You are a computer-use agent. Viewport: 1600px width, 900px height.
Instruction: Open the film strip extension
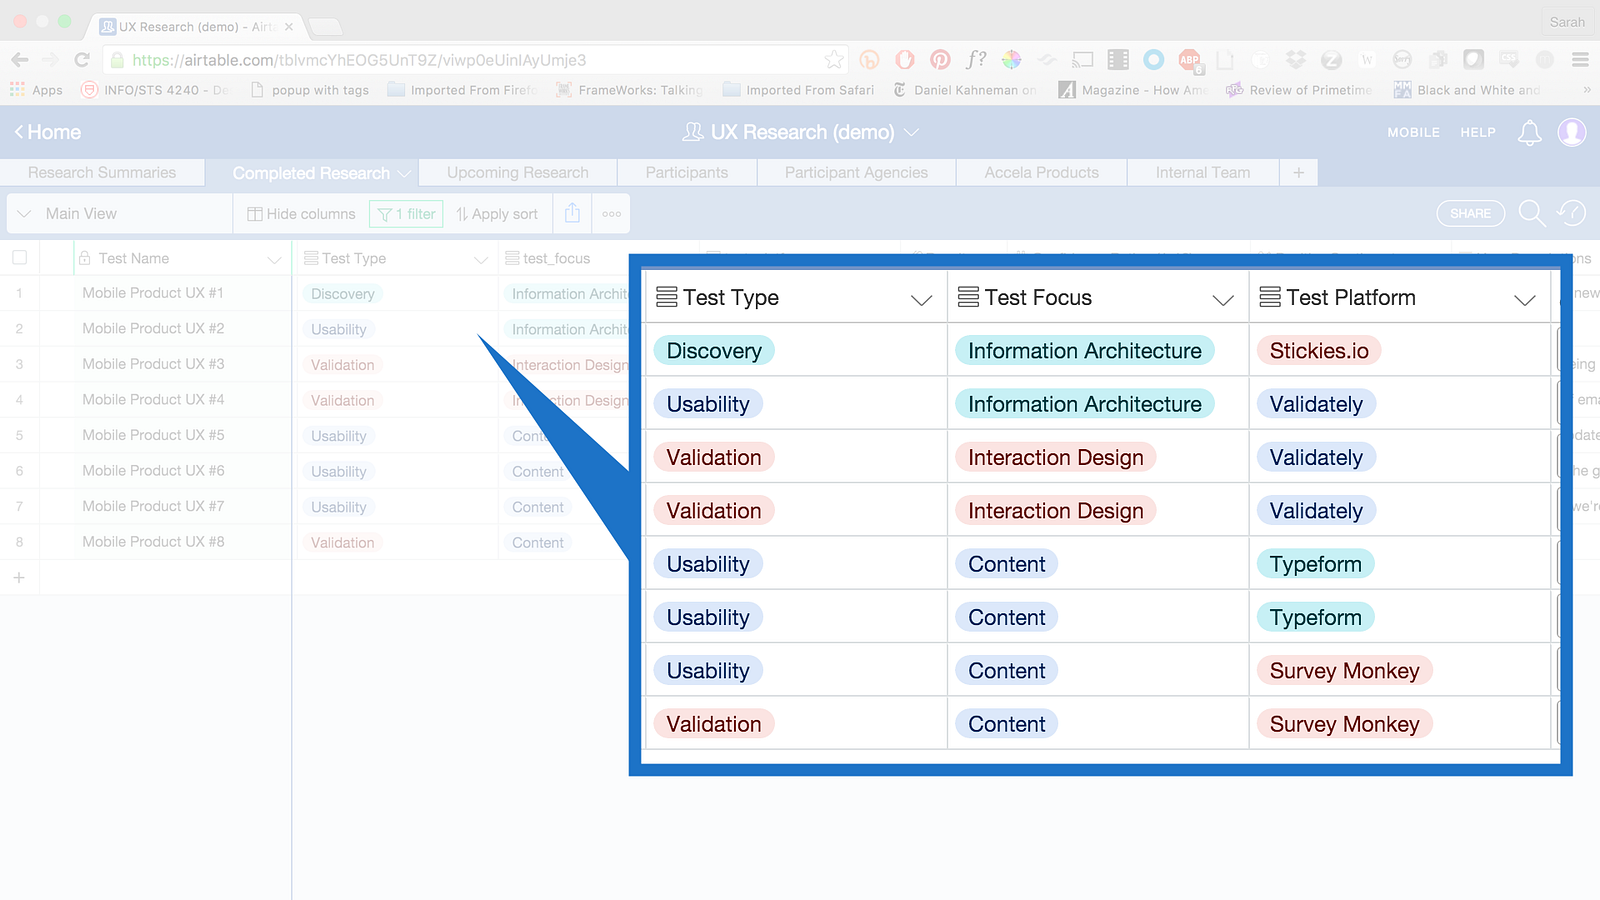click(x=1118, y=60)
